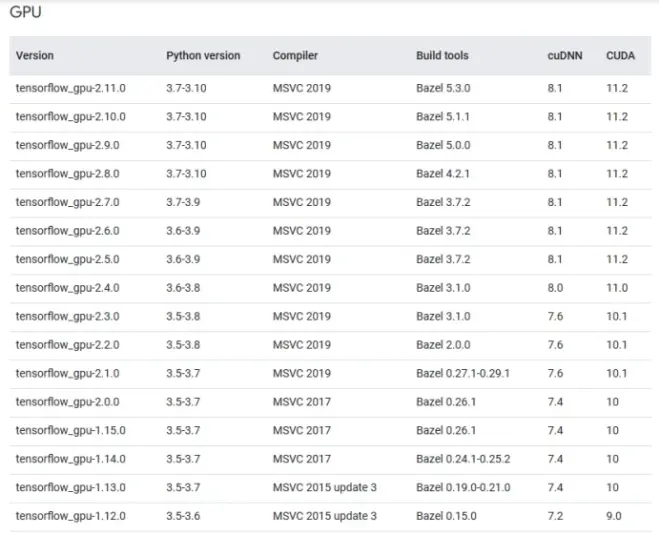Click Bazel 3.7.2 in tensorflow_gpu-2.6.0 row
The height and width of the screenshot is (535, 660).
pos(443,231)
